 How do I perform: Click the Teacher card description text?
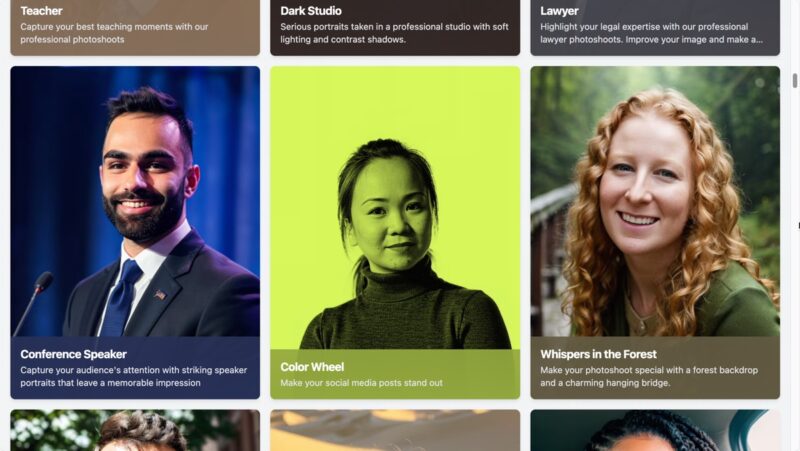[x=114, y=33]
